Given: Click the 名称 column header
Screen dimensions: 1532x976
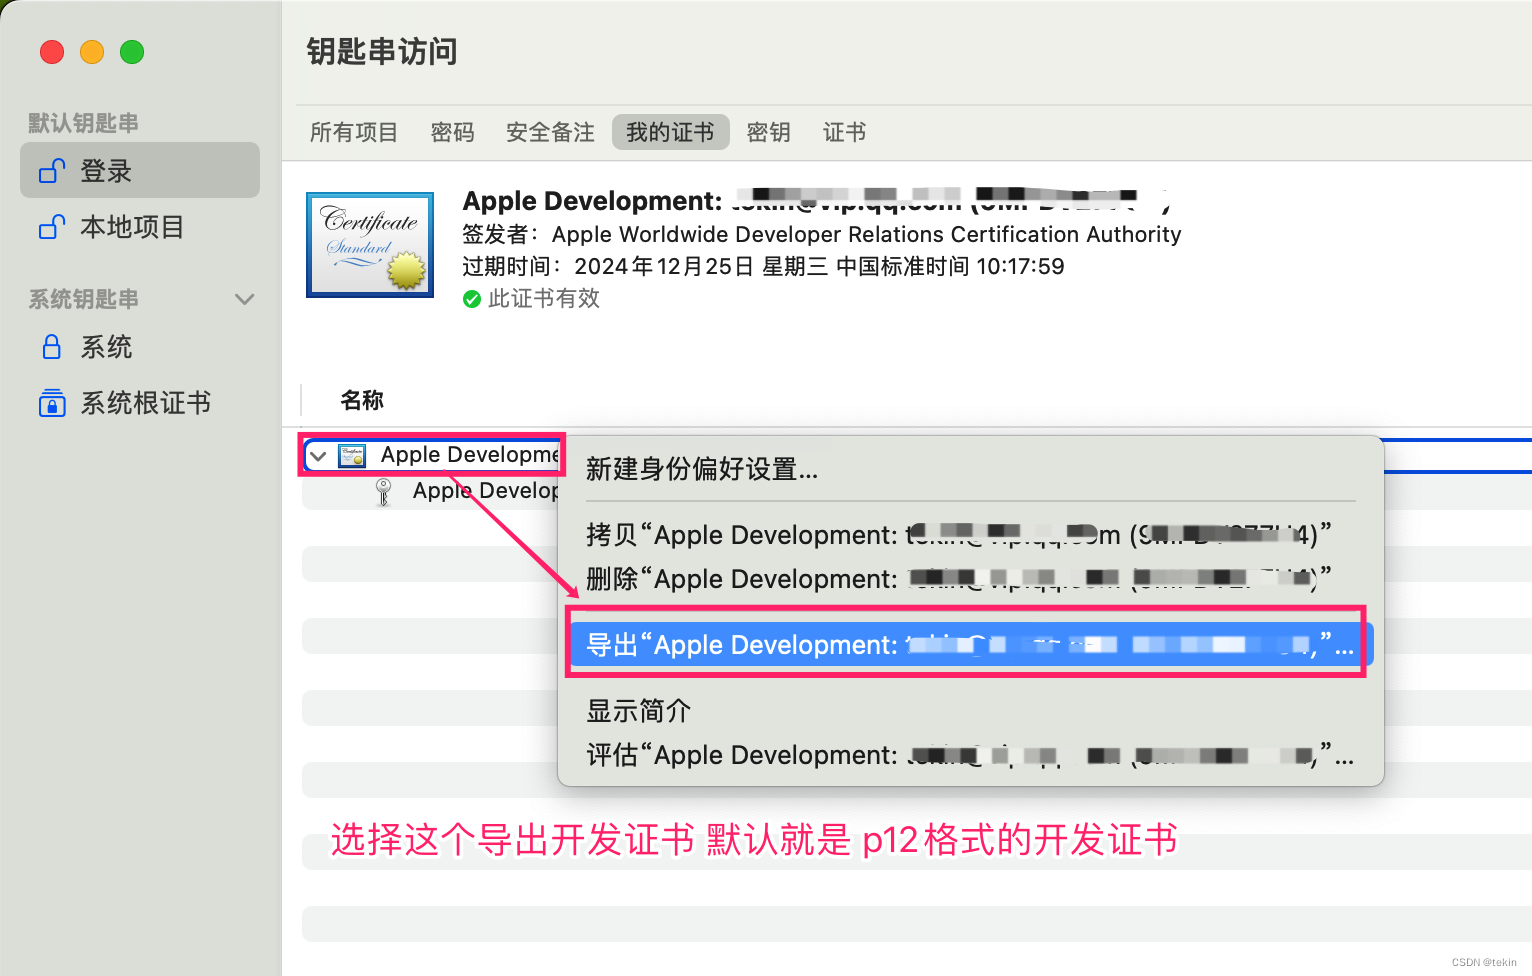Looking at the screenshot, I should tap(362, 400).
